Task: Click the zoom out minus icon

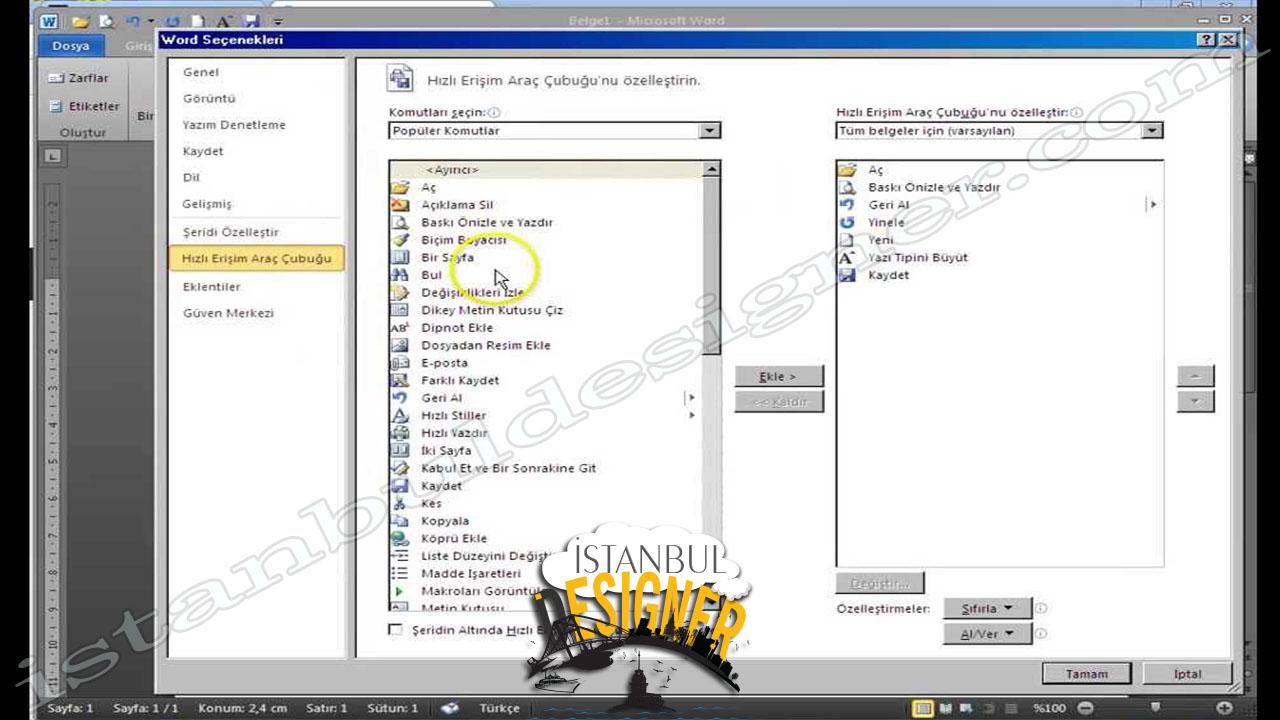Action: pos(1085,708)
